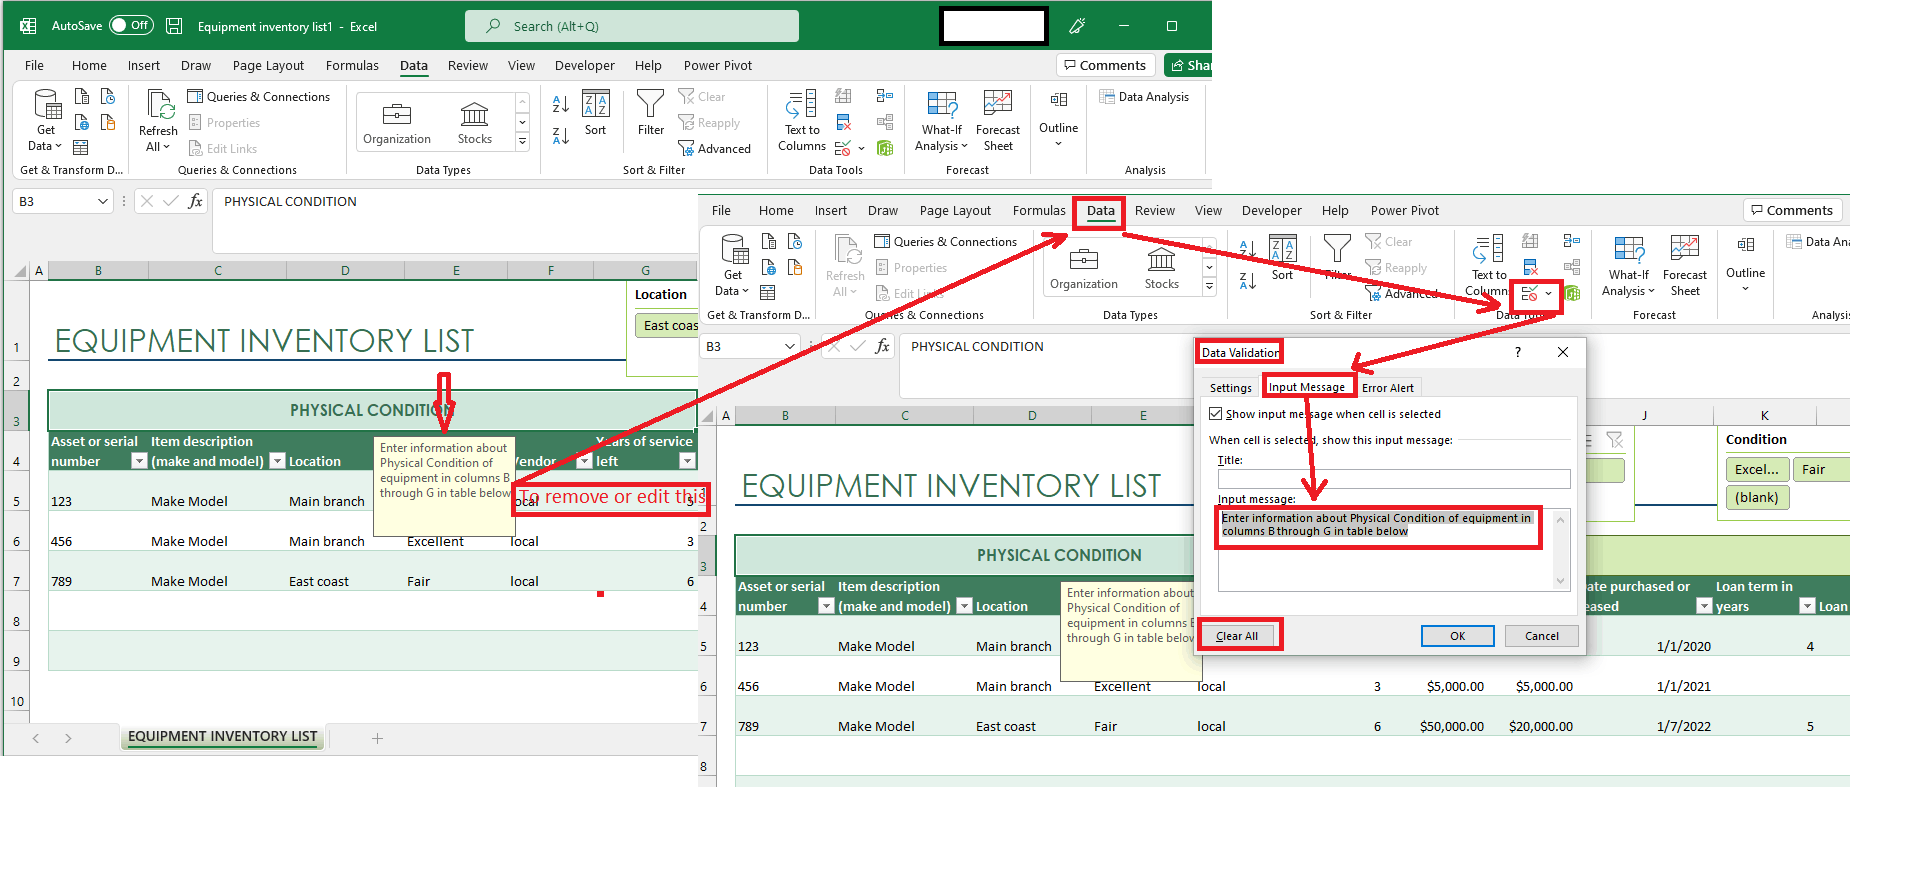
Task: Open Queries & Connections in Equipment inventory list1 window
Action: [x=259, y=97]
